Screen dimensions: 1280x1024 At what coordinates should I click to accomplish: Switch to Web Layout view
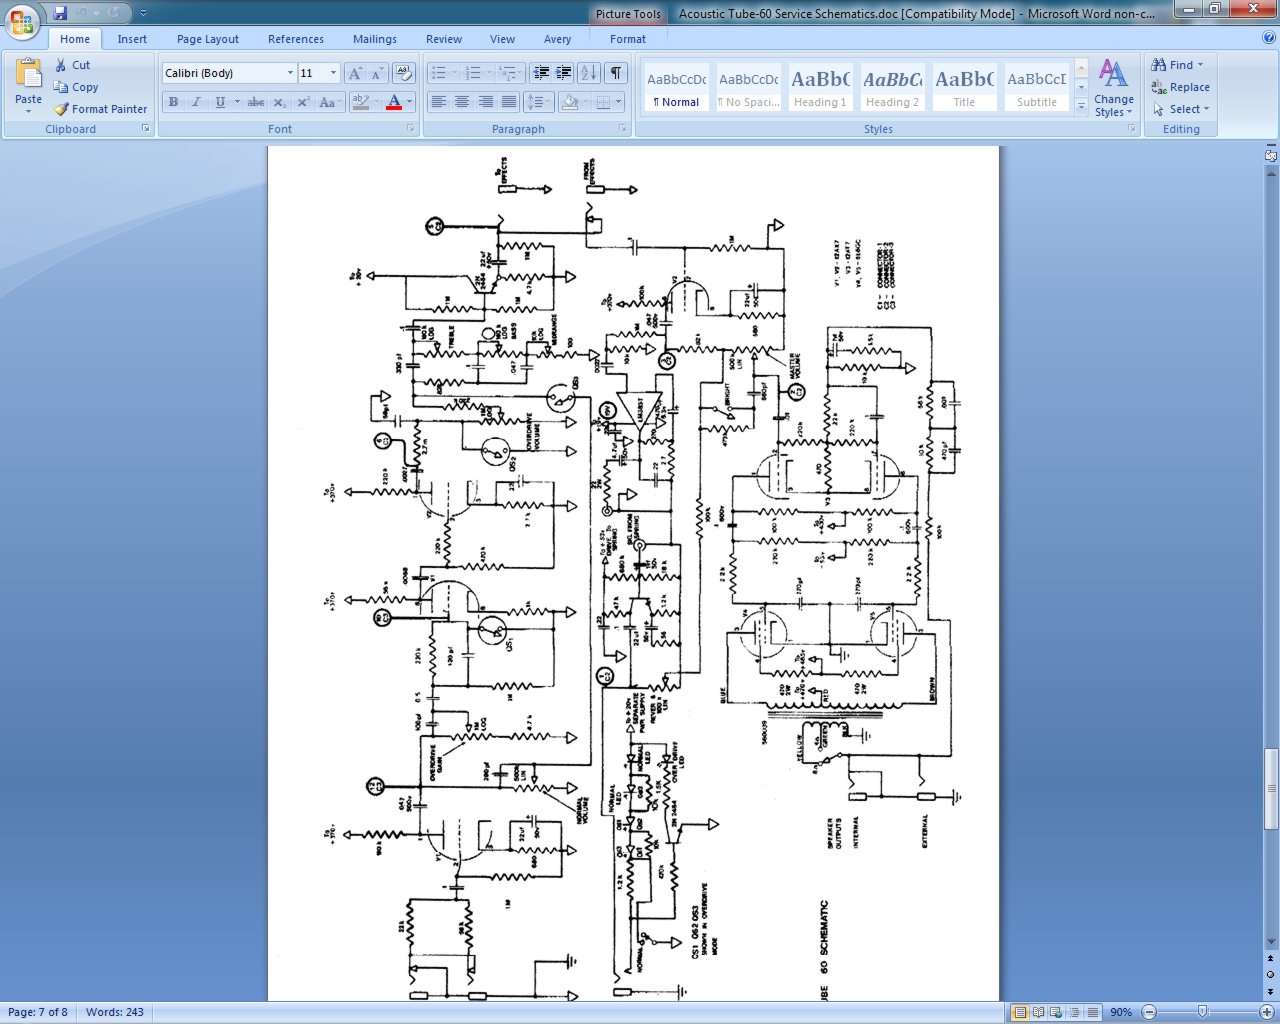tap(1057, 1012)
